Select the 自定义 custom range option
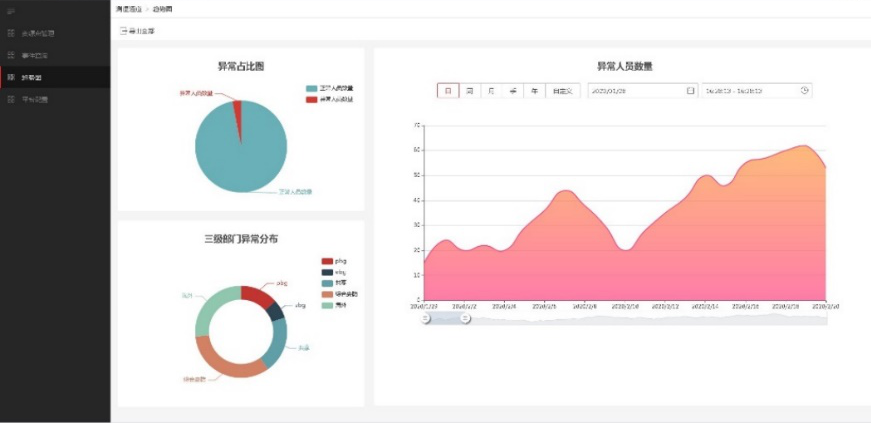The image size is (871, 423). pyautogui.click(x=563, y=91)
